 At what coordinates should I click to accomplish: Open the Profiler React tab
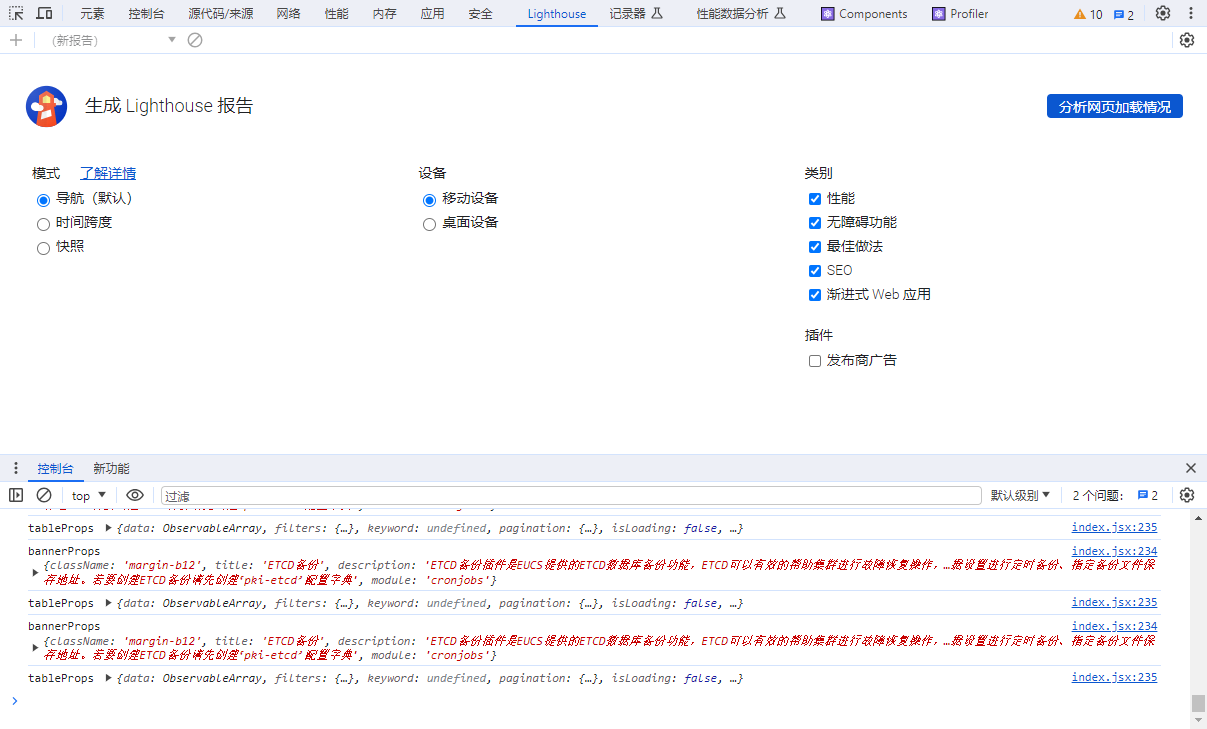pos(960,14)
